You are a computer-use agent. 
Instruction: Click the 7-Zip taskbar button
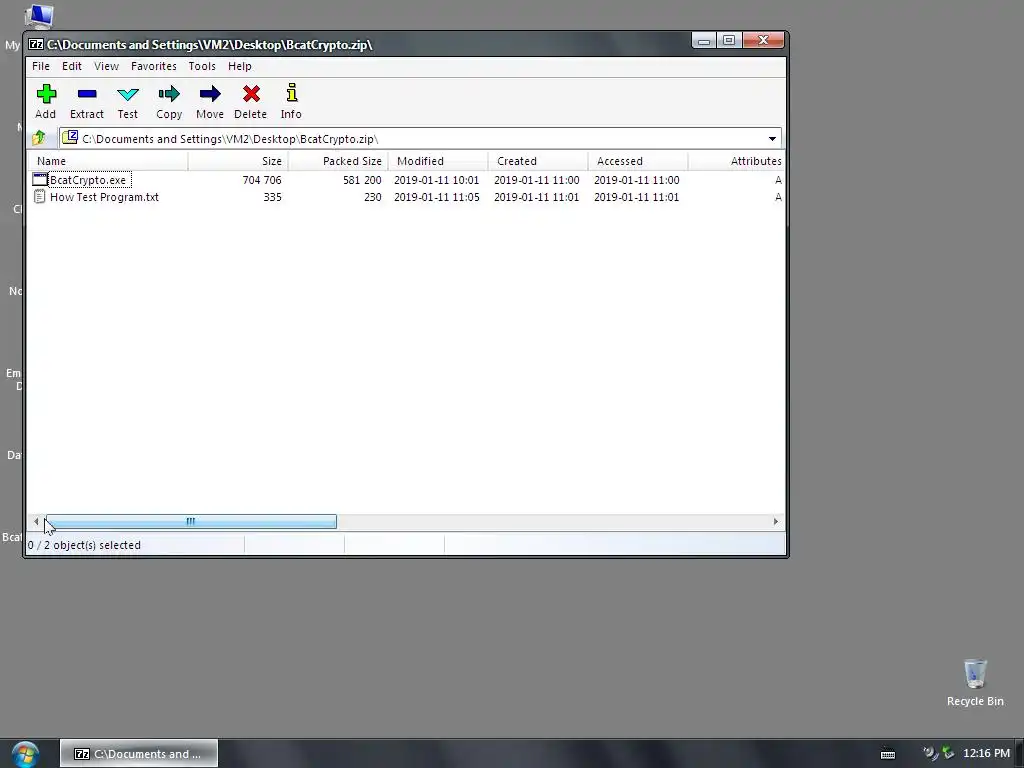pyautogui.click(x=138, y=754)
